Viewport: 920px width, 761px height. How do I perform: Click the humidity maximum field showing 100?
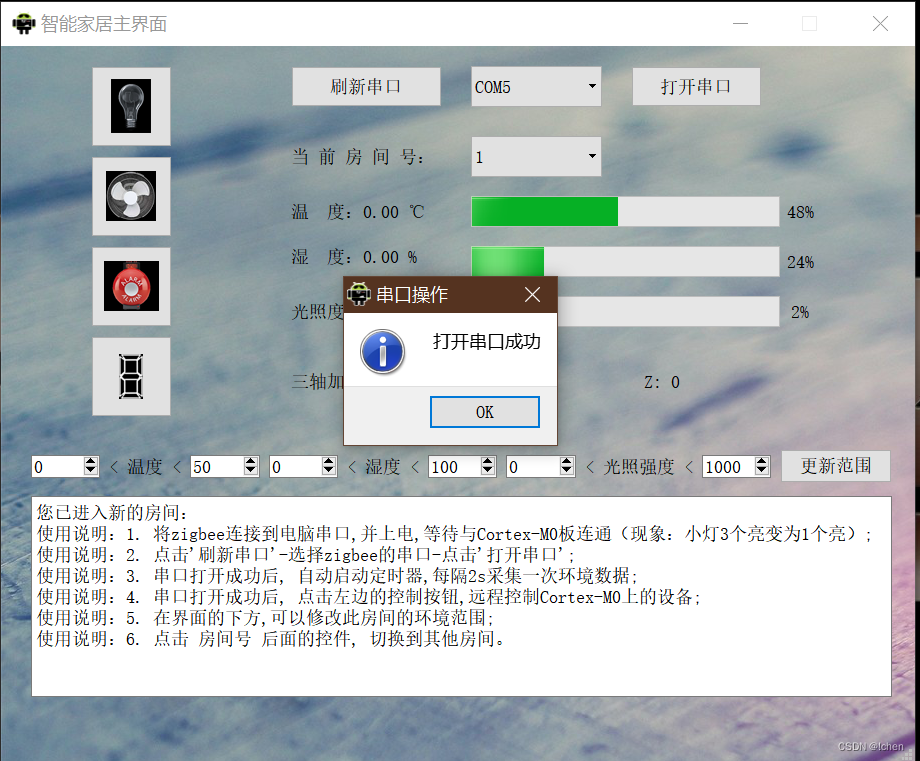[455, 466]
